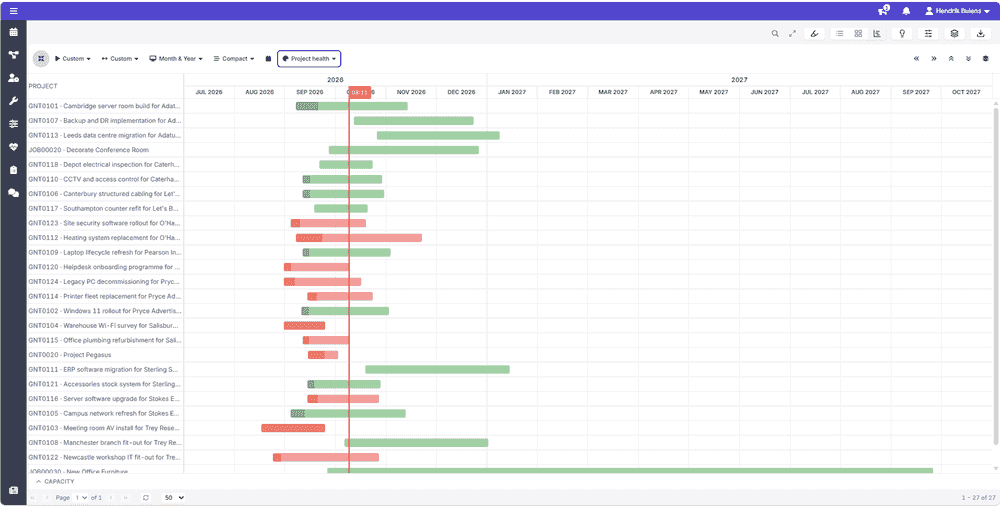Open the chat messages sidebar icon

coord(13,193)
